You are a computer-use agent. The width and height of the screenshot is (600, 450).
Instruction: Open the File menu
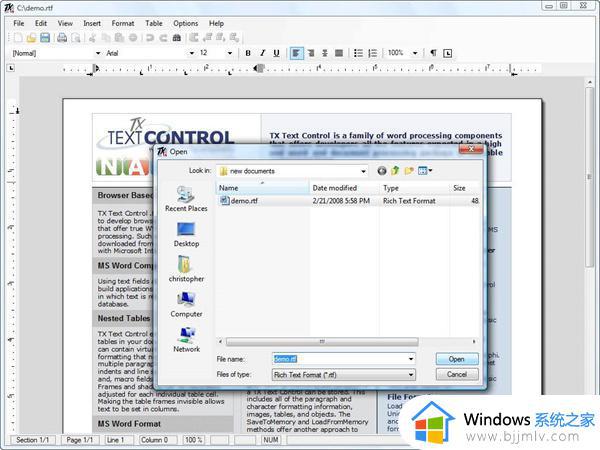(x=19, y=23)
